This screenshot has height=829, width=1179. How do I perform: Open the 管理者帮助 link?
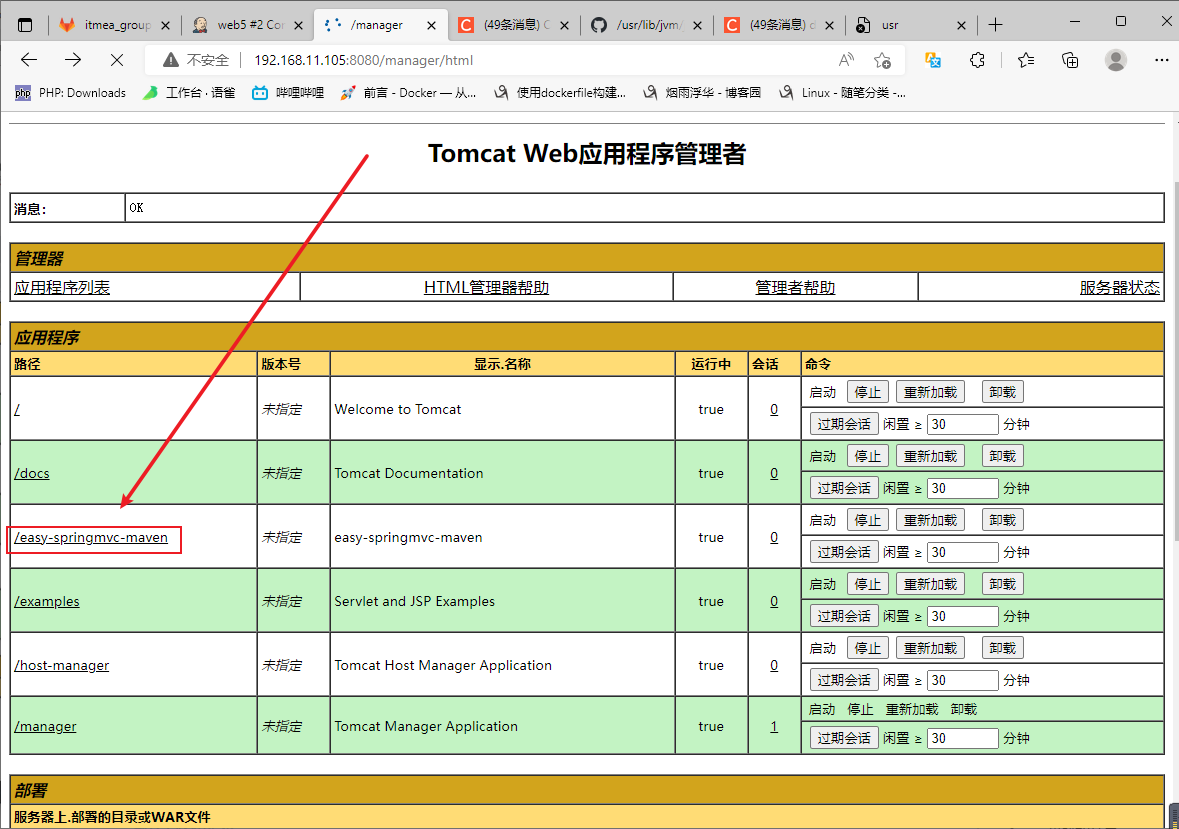click(795, 287)
